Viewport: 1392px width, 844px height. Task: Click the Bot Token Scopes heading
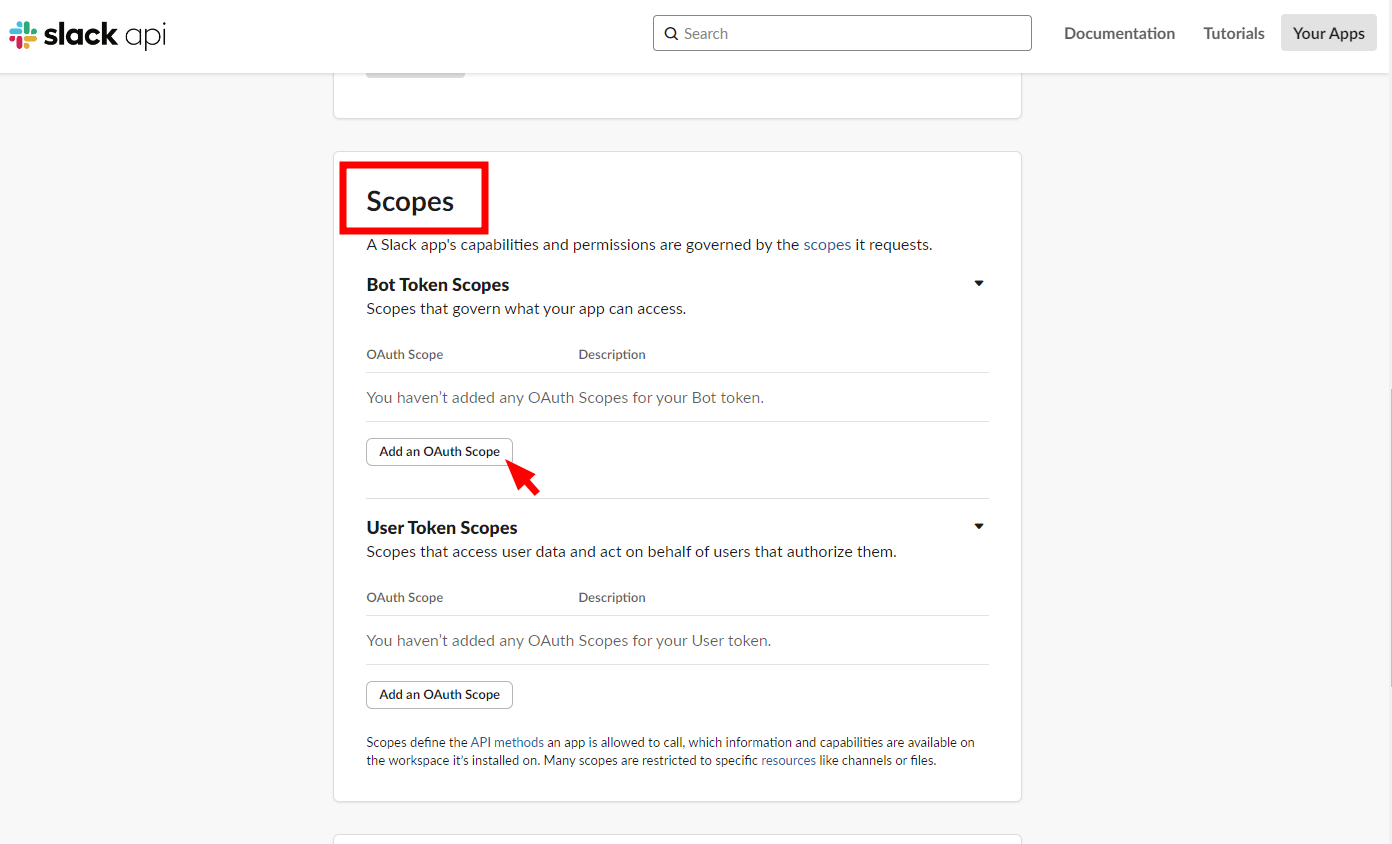[x=438, y=285]
